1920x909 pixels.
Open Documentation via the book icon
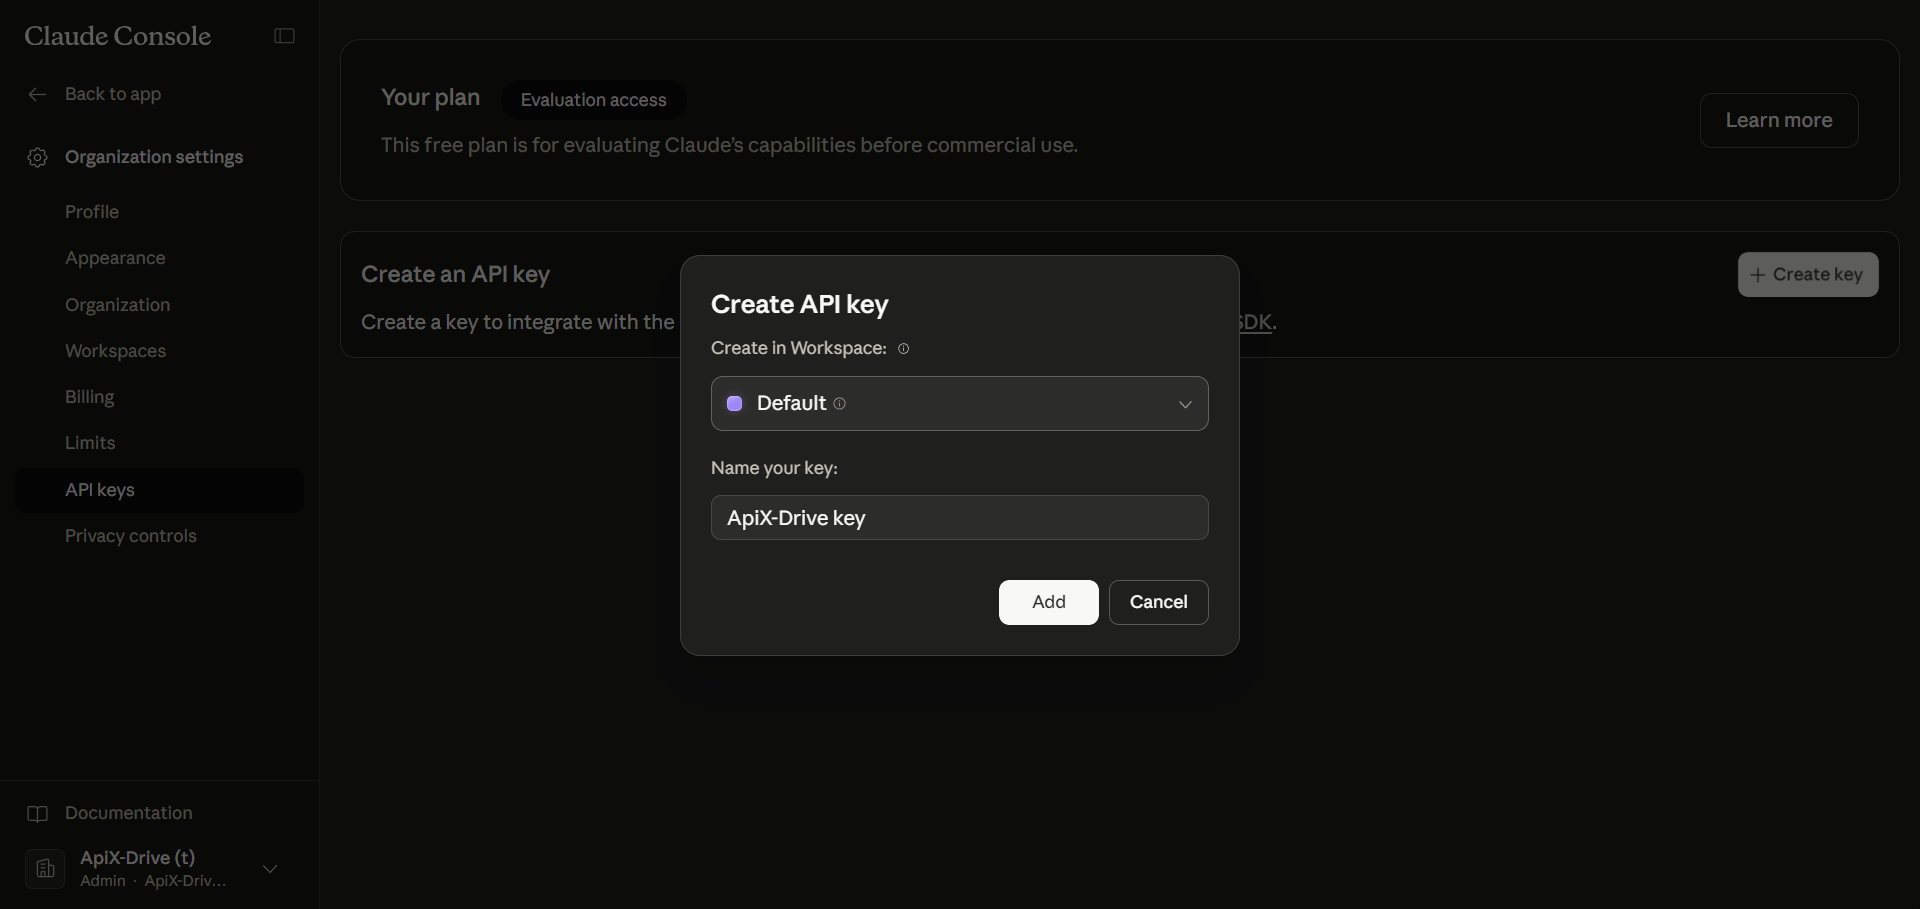tap(36, 813)
